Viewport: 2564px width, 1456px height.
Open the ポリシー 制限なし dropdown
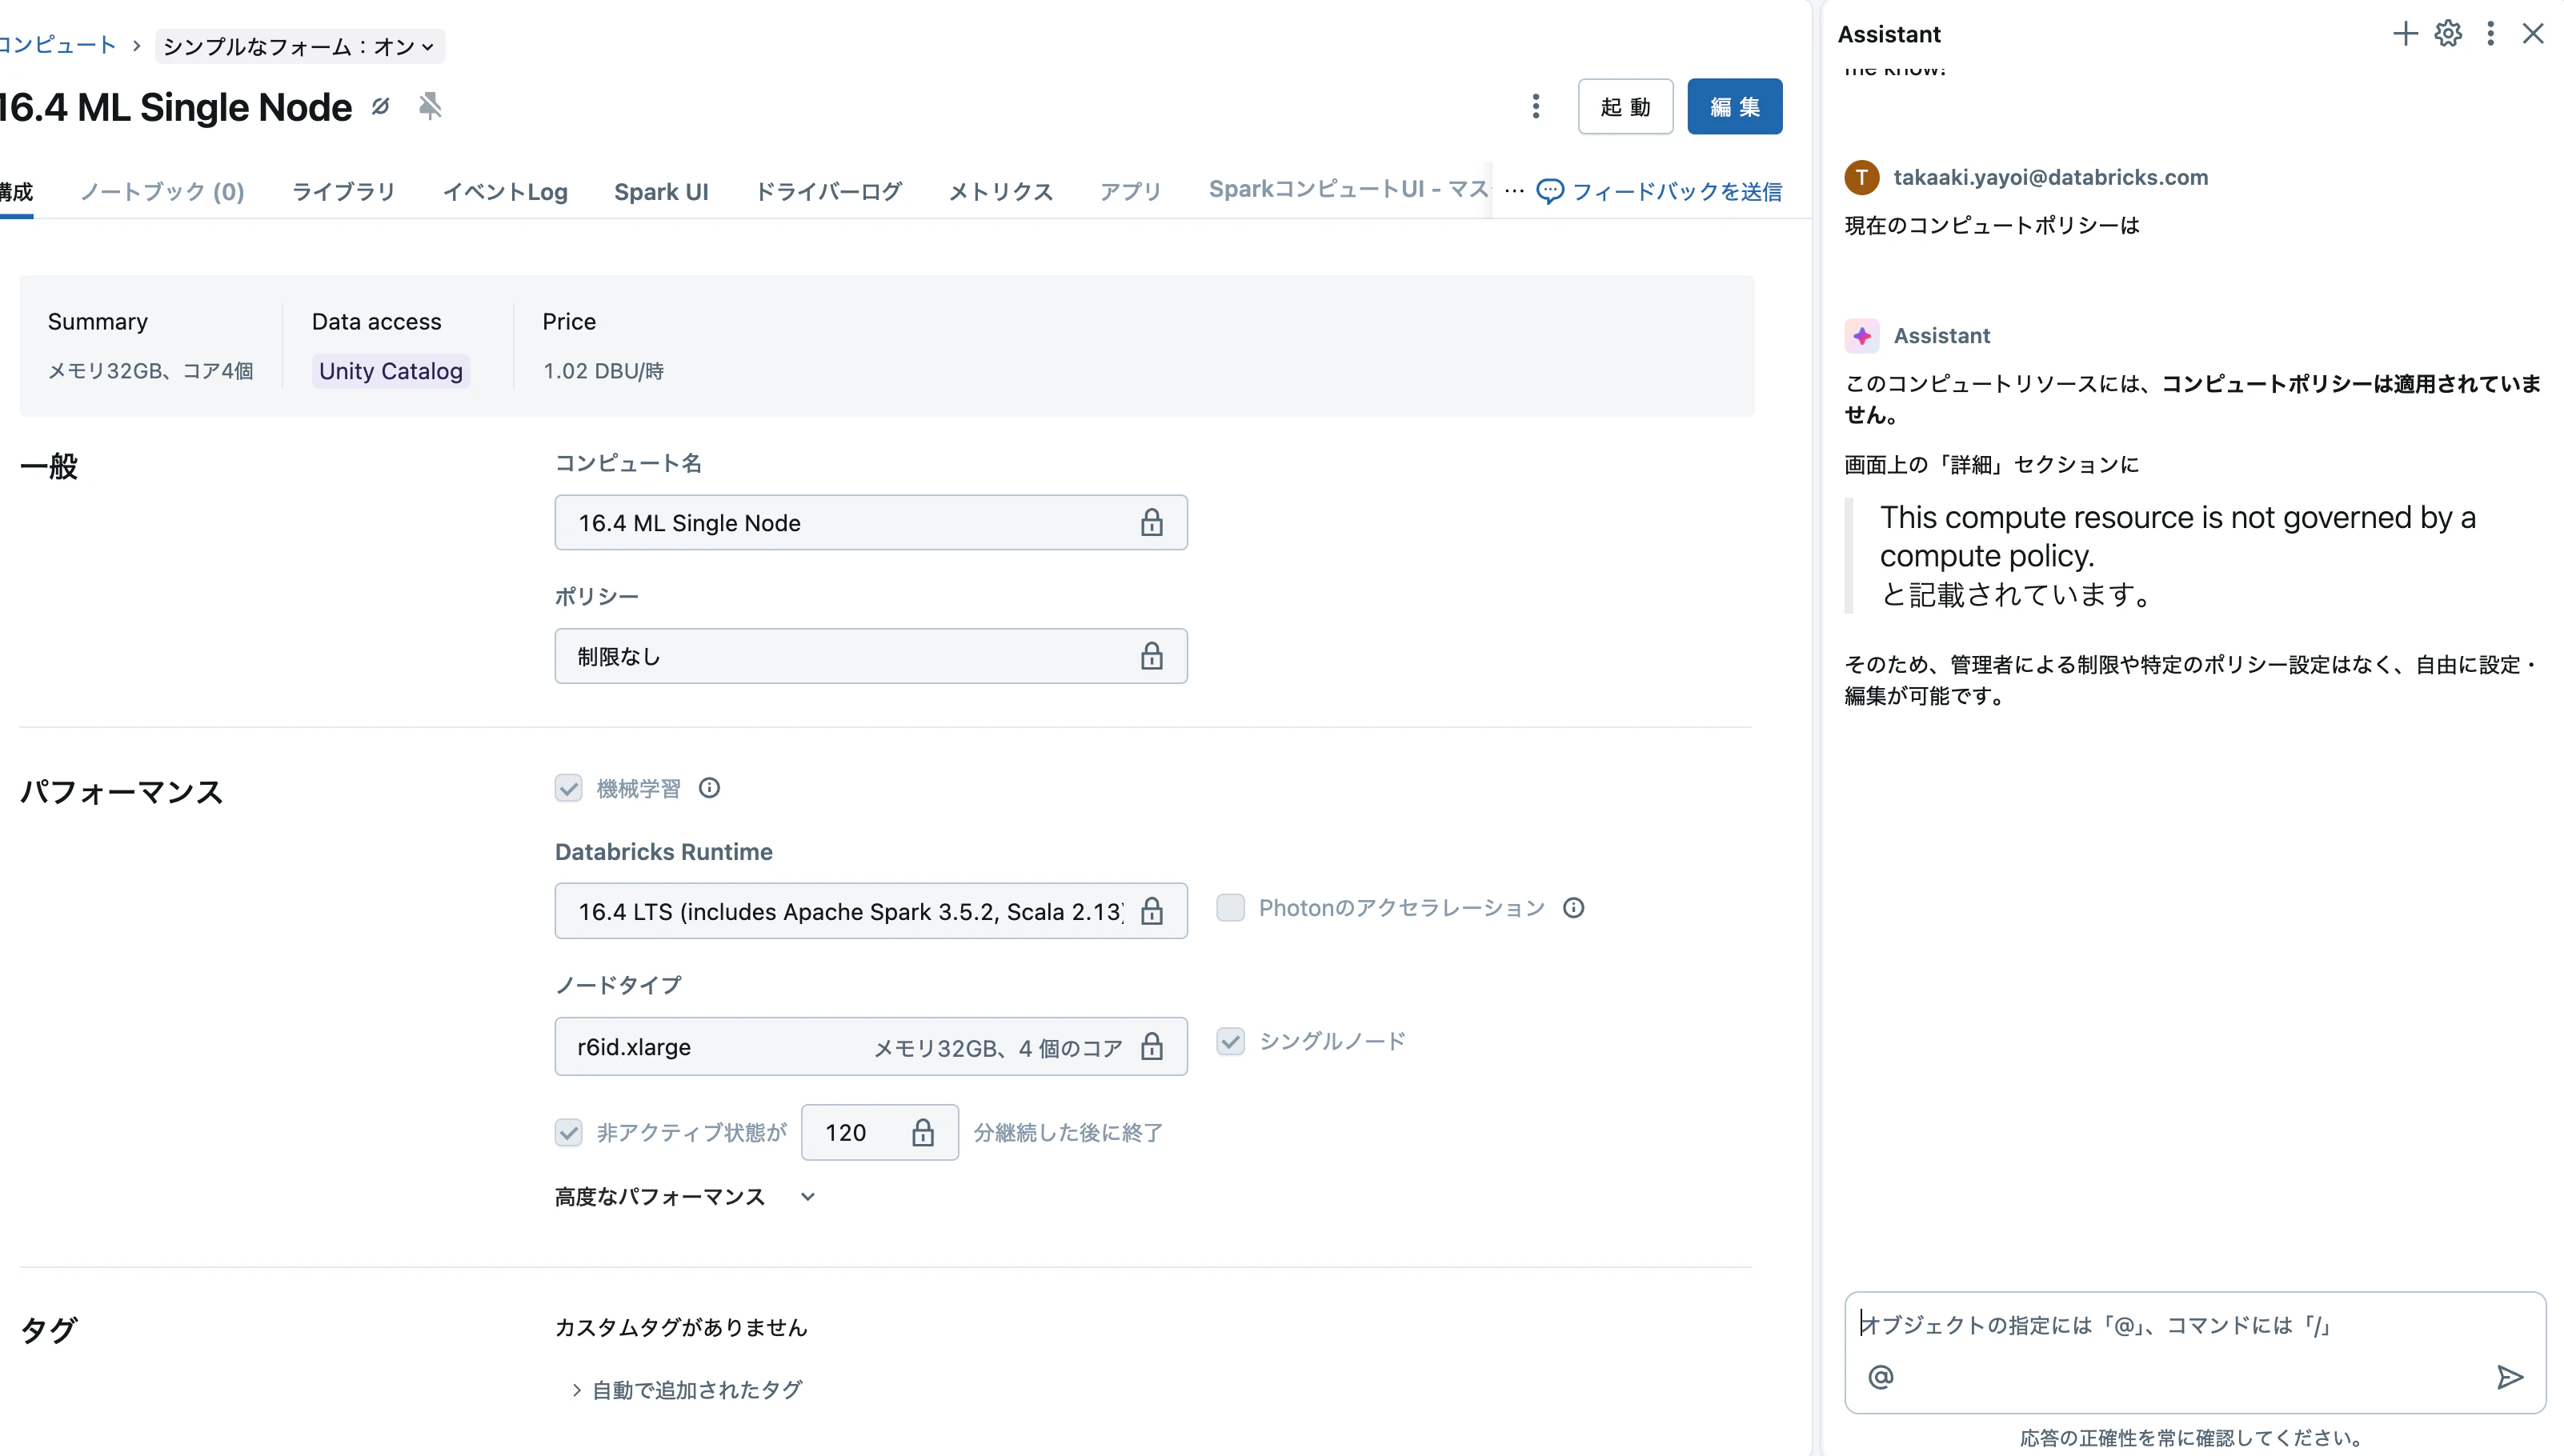coord(870,656)
